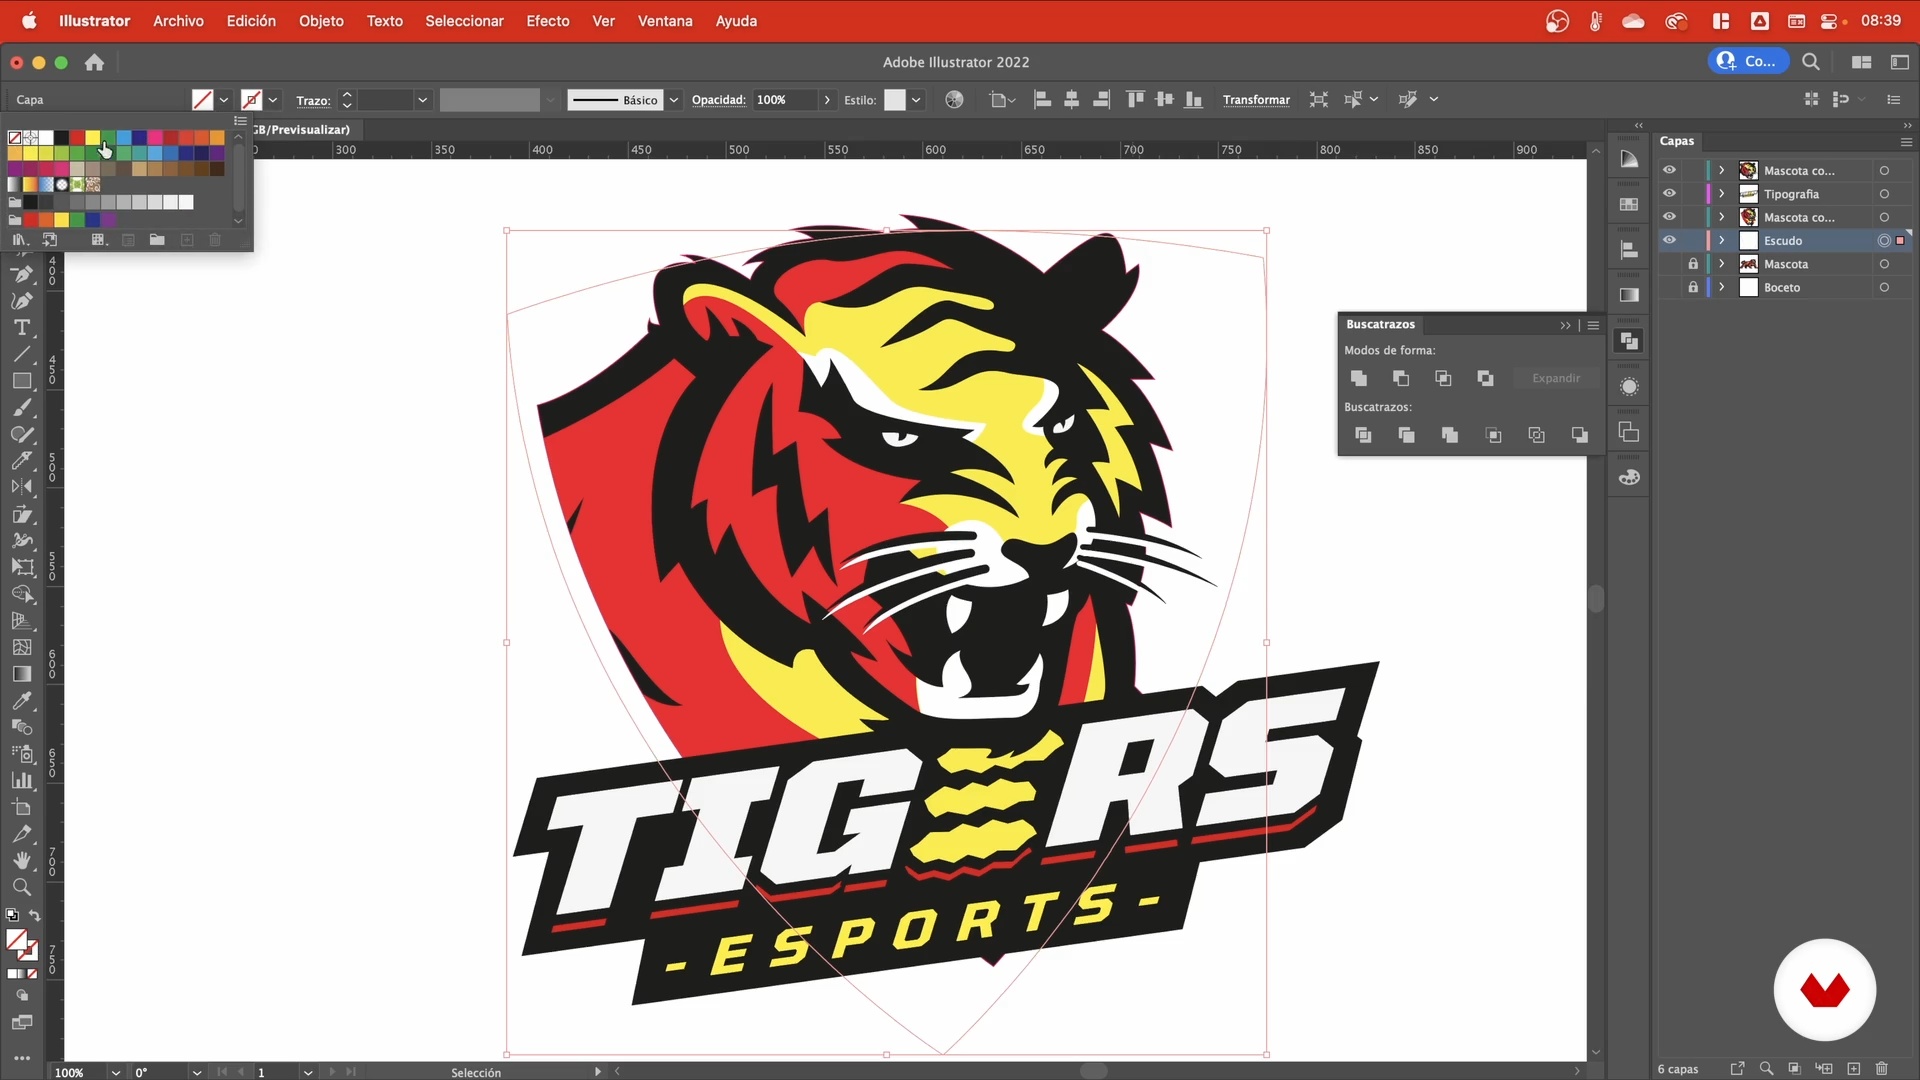The image size is (1920, 1080).
Task: Expand the Mascota layer contents
Action: point(1722,264)
